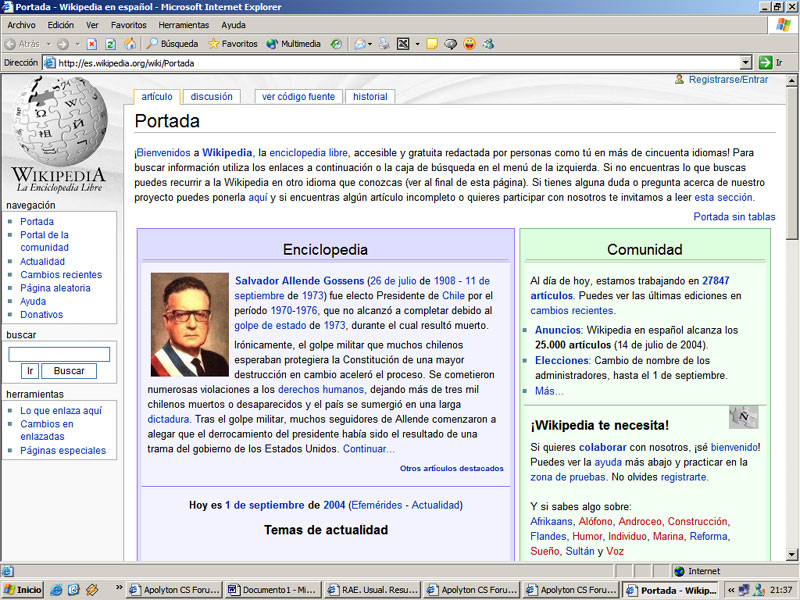Go to the Home page icon
This screenshot has width=800, height=600.
pyautogui.click(x=128, y=44)
